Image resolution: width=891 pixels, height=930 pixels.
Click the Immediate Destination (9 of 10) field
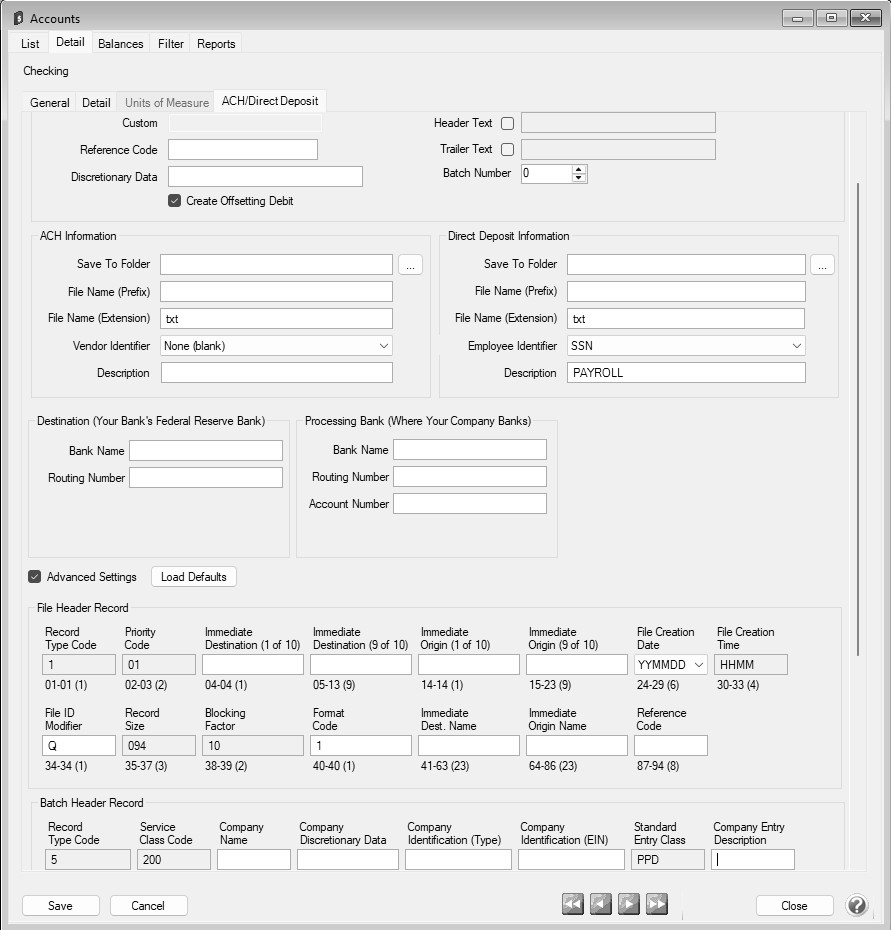tap(361, 664)
